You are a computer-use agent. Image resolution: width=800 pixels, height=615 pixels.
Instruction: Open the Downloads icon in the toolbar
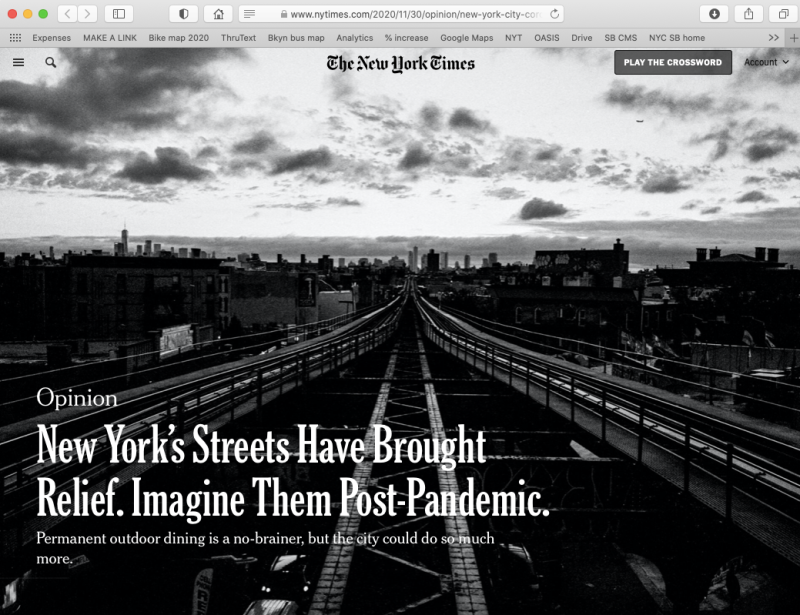(714, 14)
